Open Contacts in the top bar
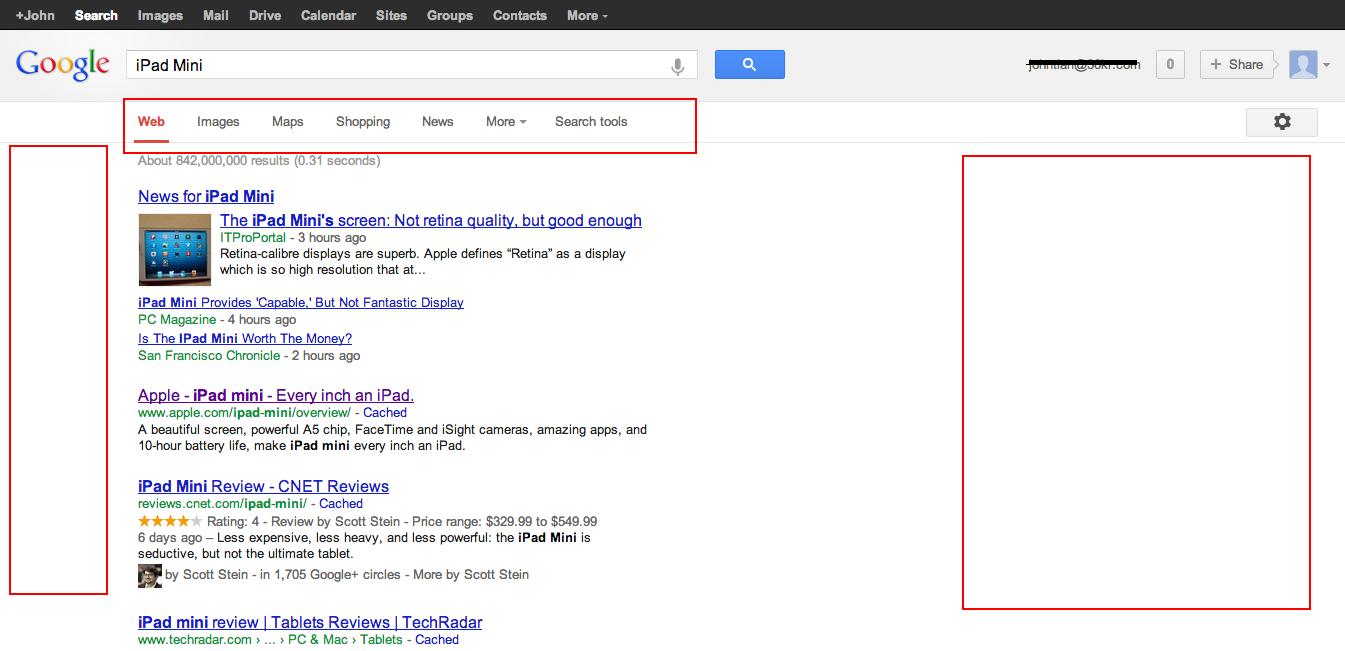This screenshot has width=1345, height=651. (520, 15)
